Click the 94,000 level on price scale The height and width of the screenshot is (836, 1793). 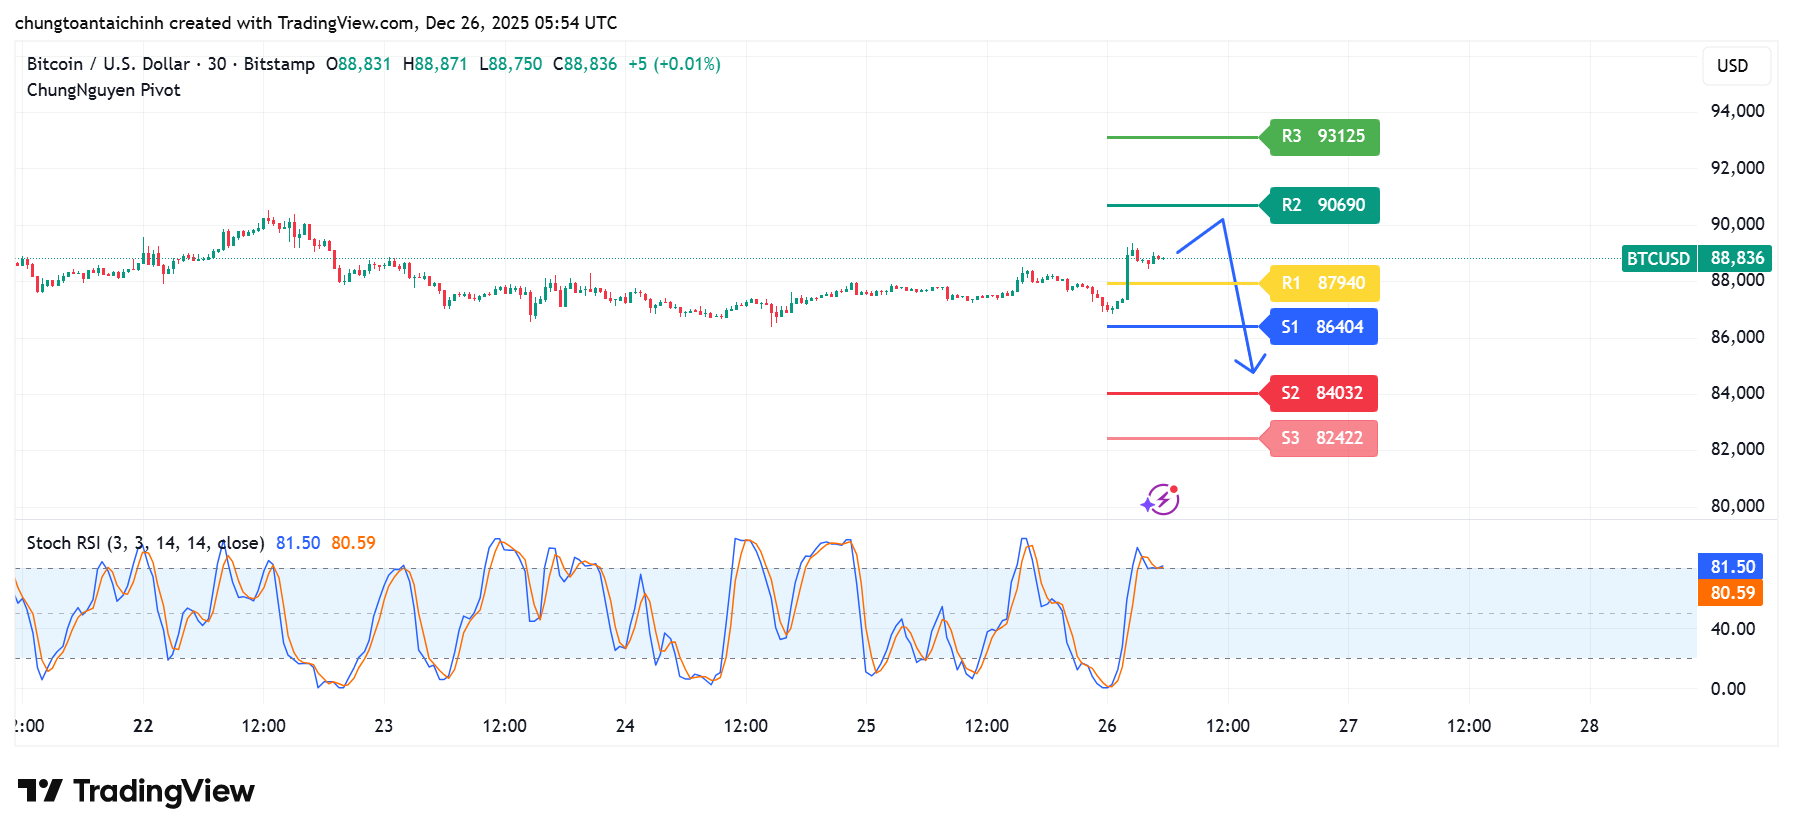coord(1737,111)
